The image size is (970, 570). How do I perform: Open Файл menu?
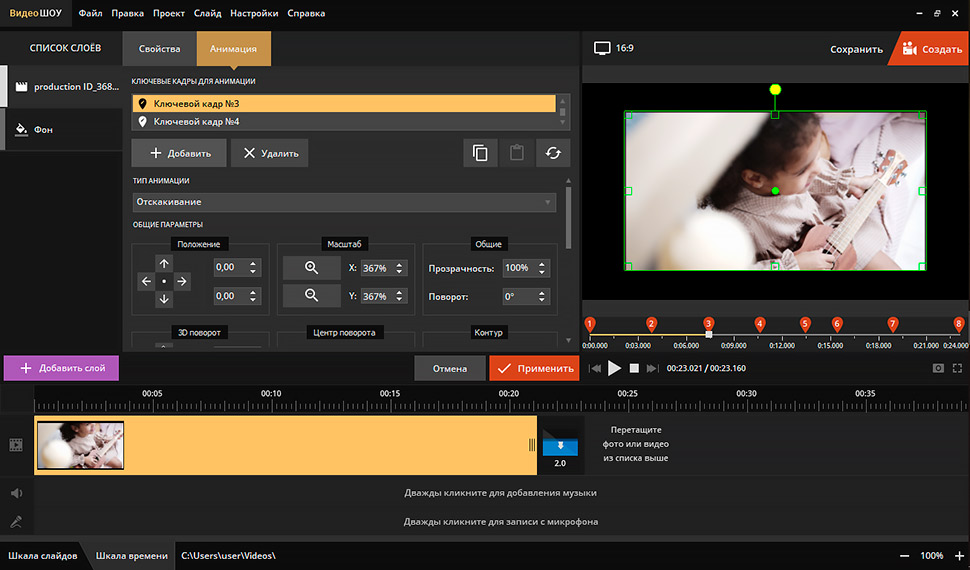point(90,13)
